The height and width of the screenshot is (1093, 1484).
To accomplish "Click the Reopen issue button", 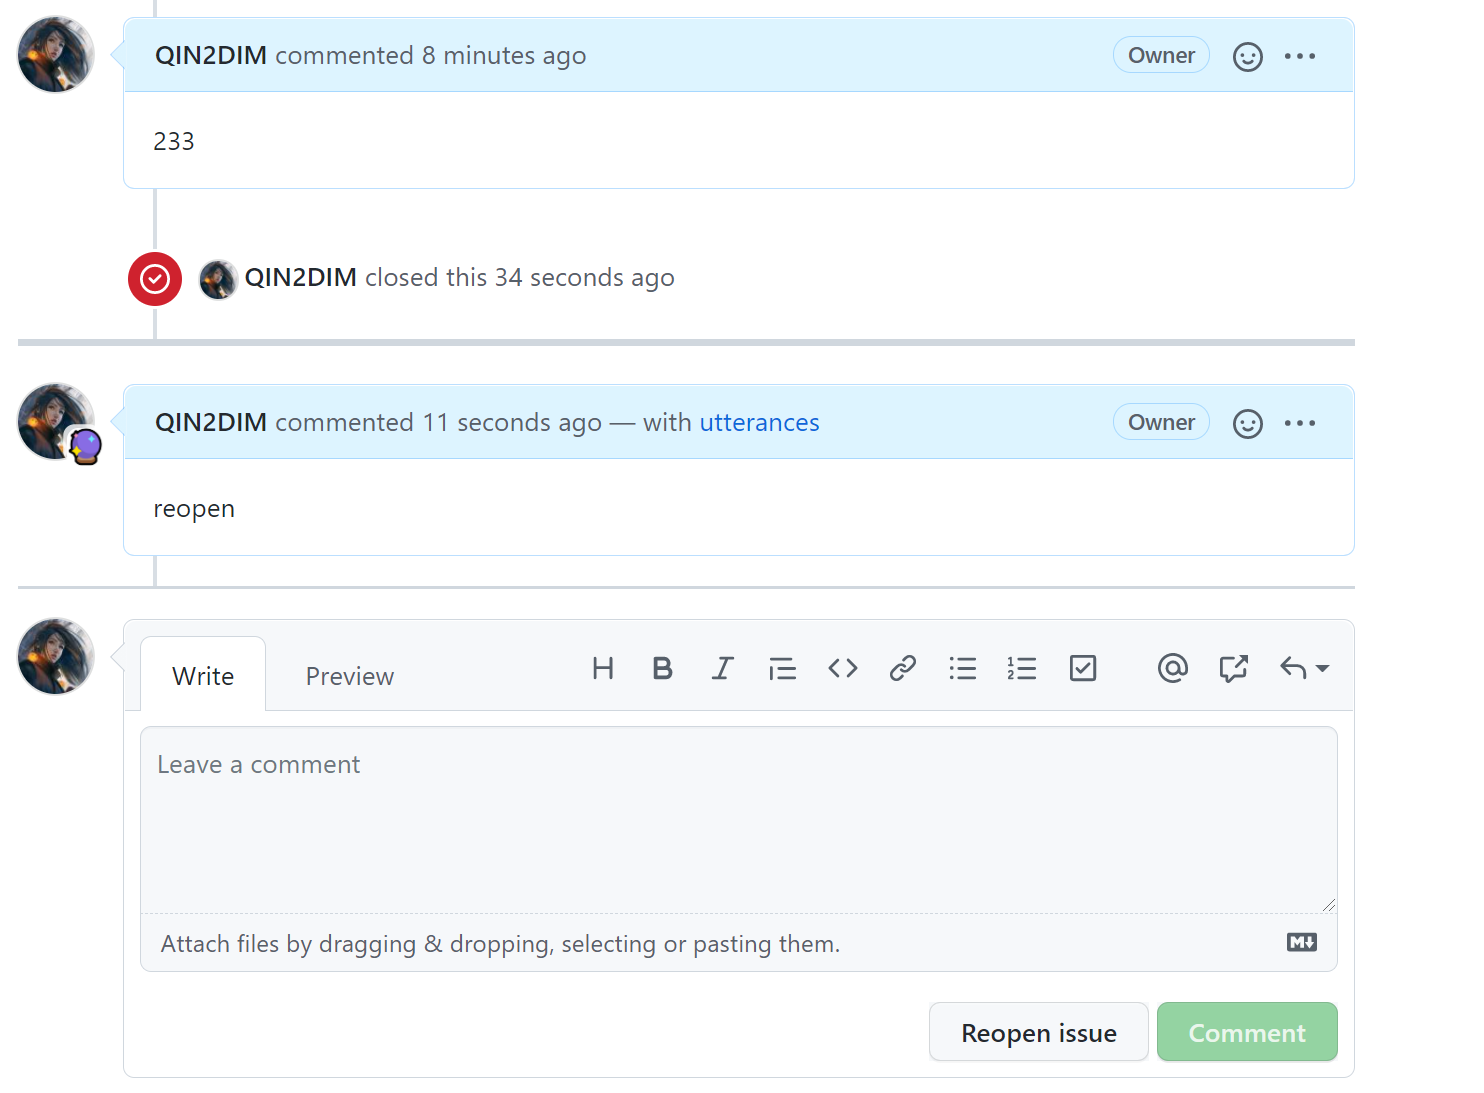I will pyautogui.click(x=1038, y=1032).
